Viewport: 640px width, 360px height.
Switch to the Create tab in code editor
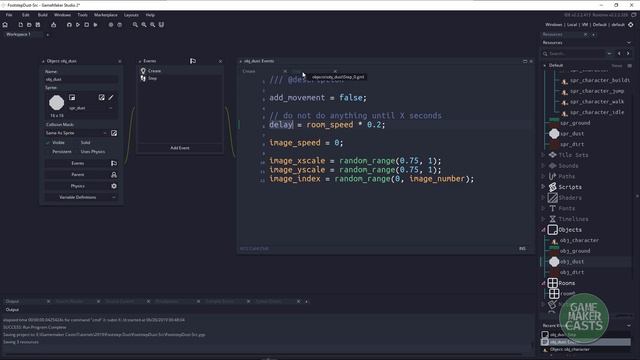point(249,71)
